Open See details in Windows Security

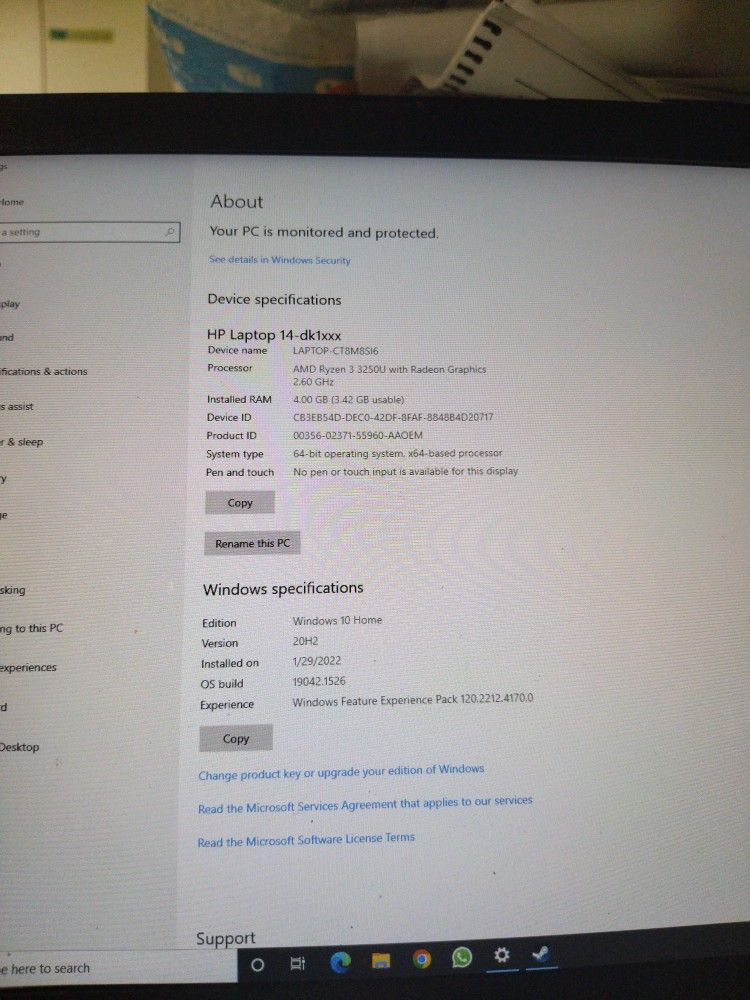[280, 260]
